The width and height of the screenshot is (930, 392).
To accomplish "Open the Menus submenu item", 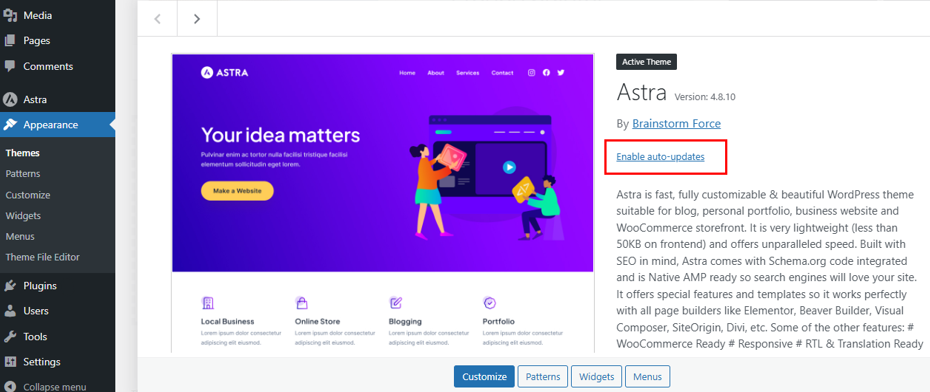I will [20, 237].
